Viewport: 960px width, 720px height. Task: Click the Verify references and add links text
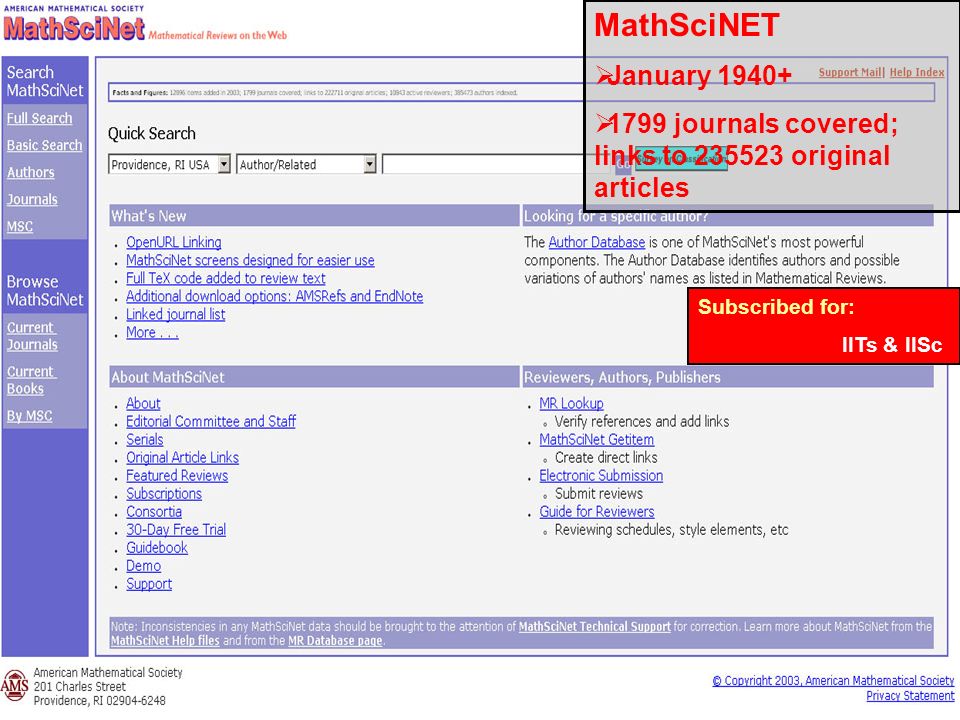[x=642, y=421]
